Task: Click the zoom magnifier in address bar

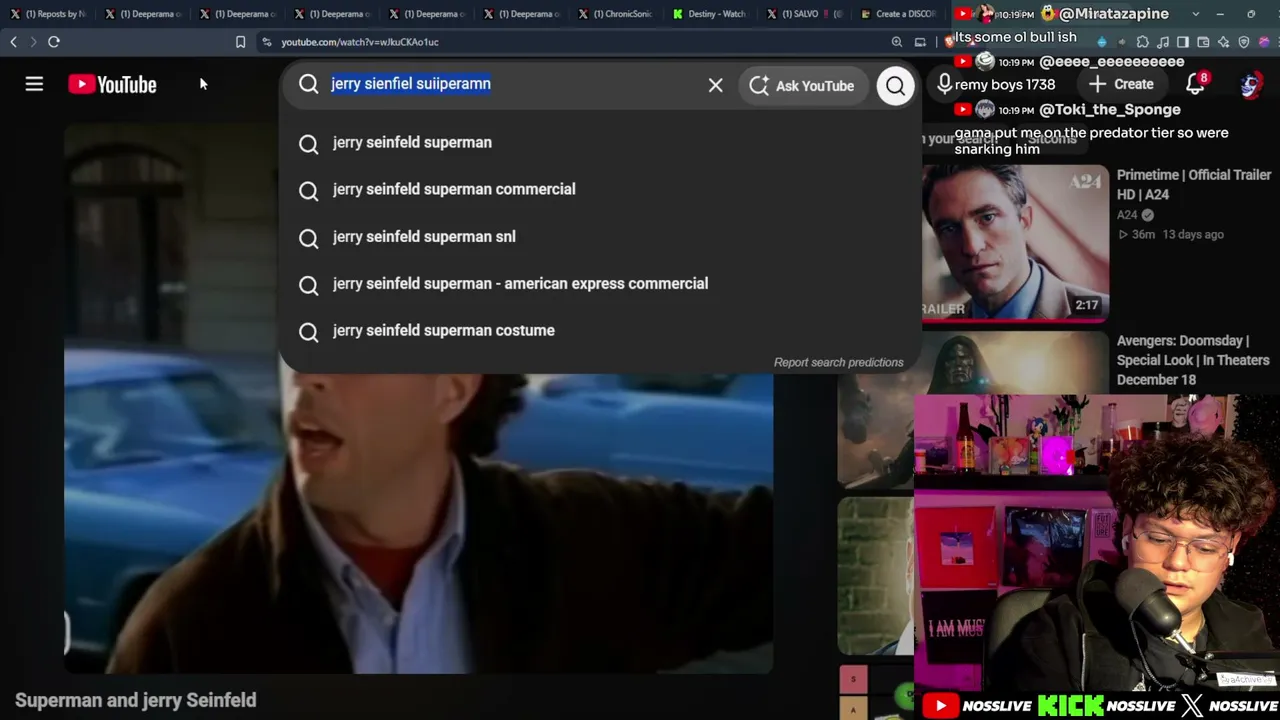Action: [x=897, y=42]
